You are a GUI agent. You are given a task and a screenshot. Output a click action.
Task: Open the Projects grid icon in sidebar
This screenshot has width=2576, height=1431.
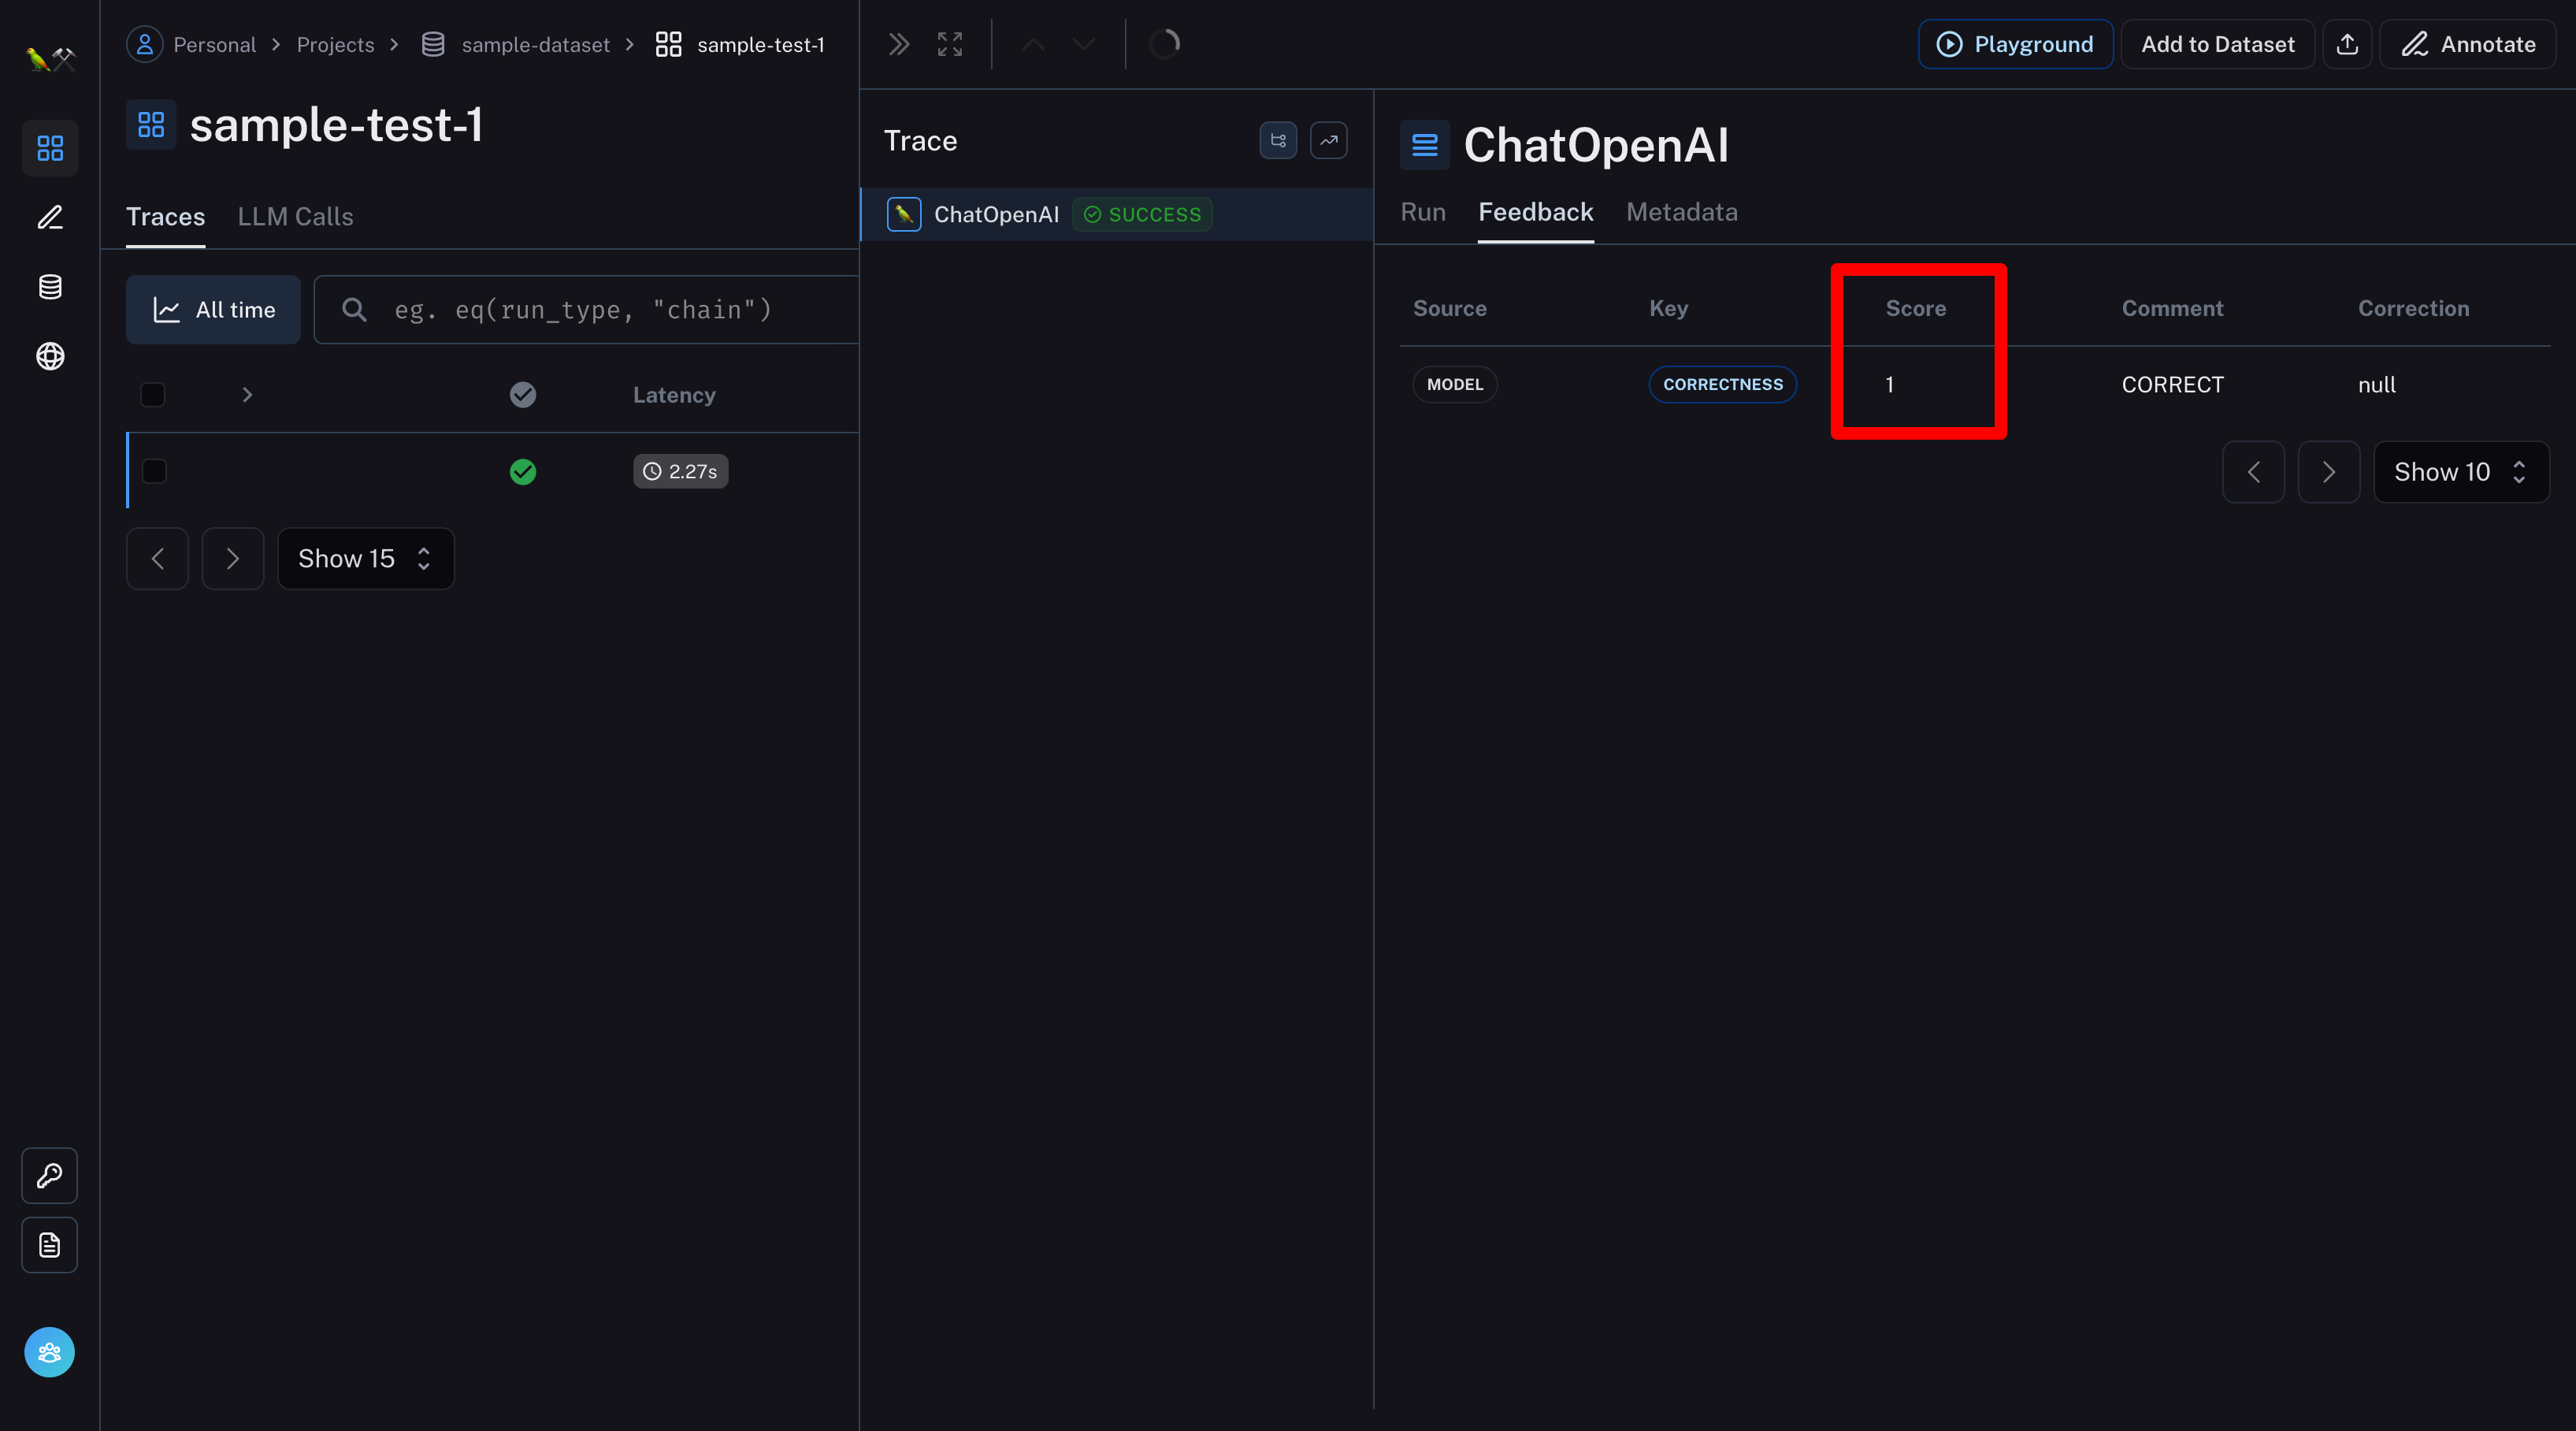click(x=50, y=148)
